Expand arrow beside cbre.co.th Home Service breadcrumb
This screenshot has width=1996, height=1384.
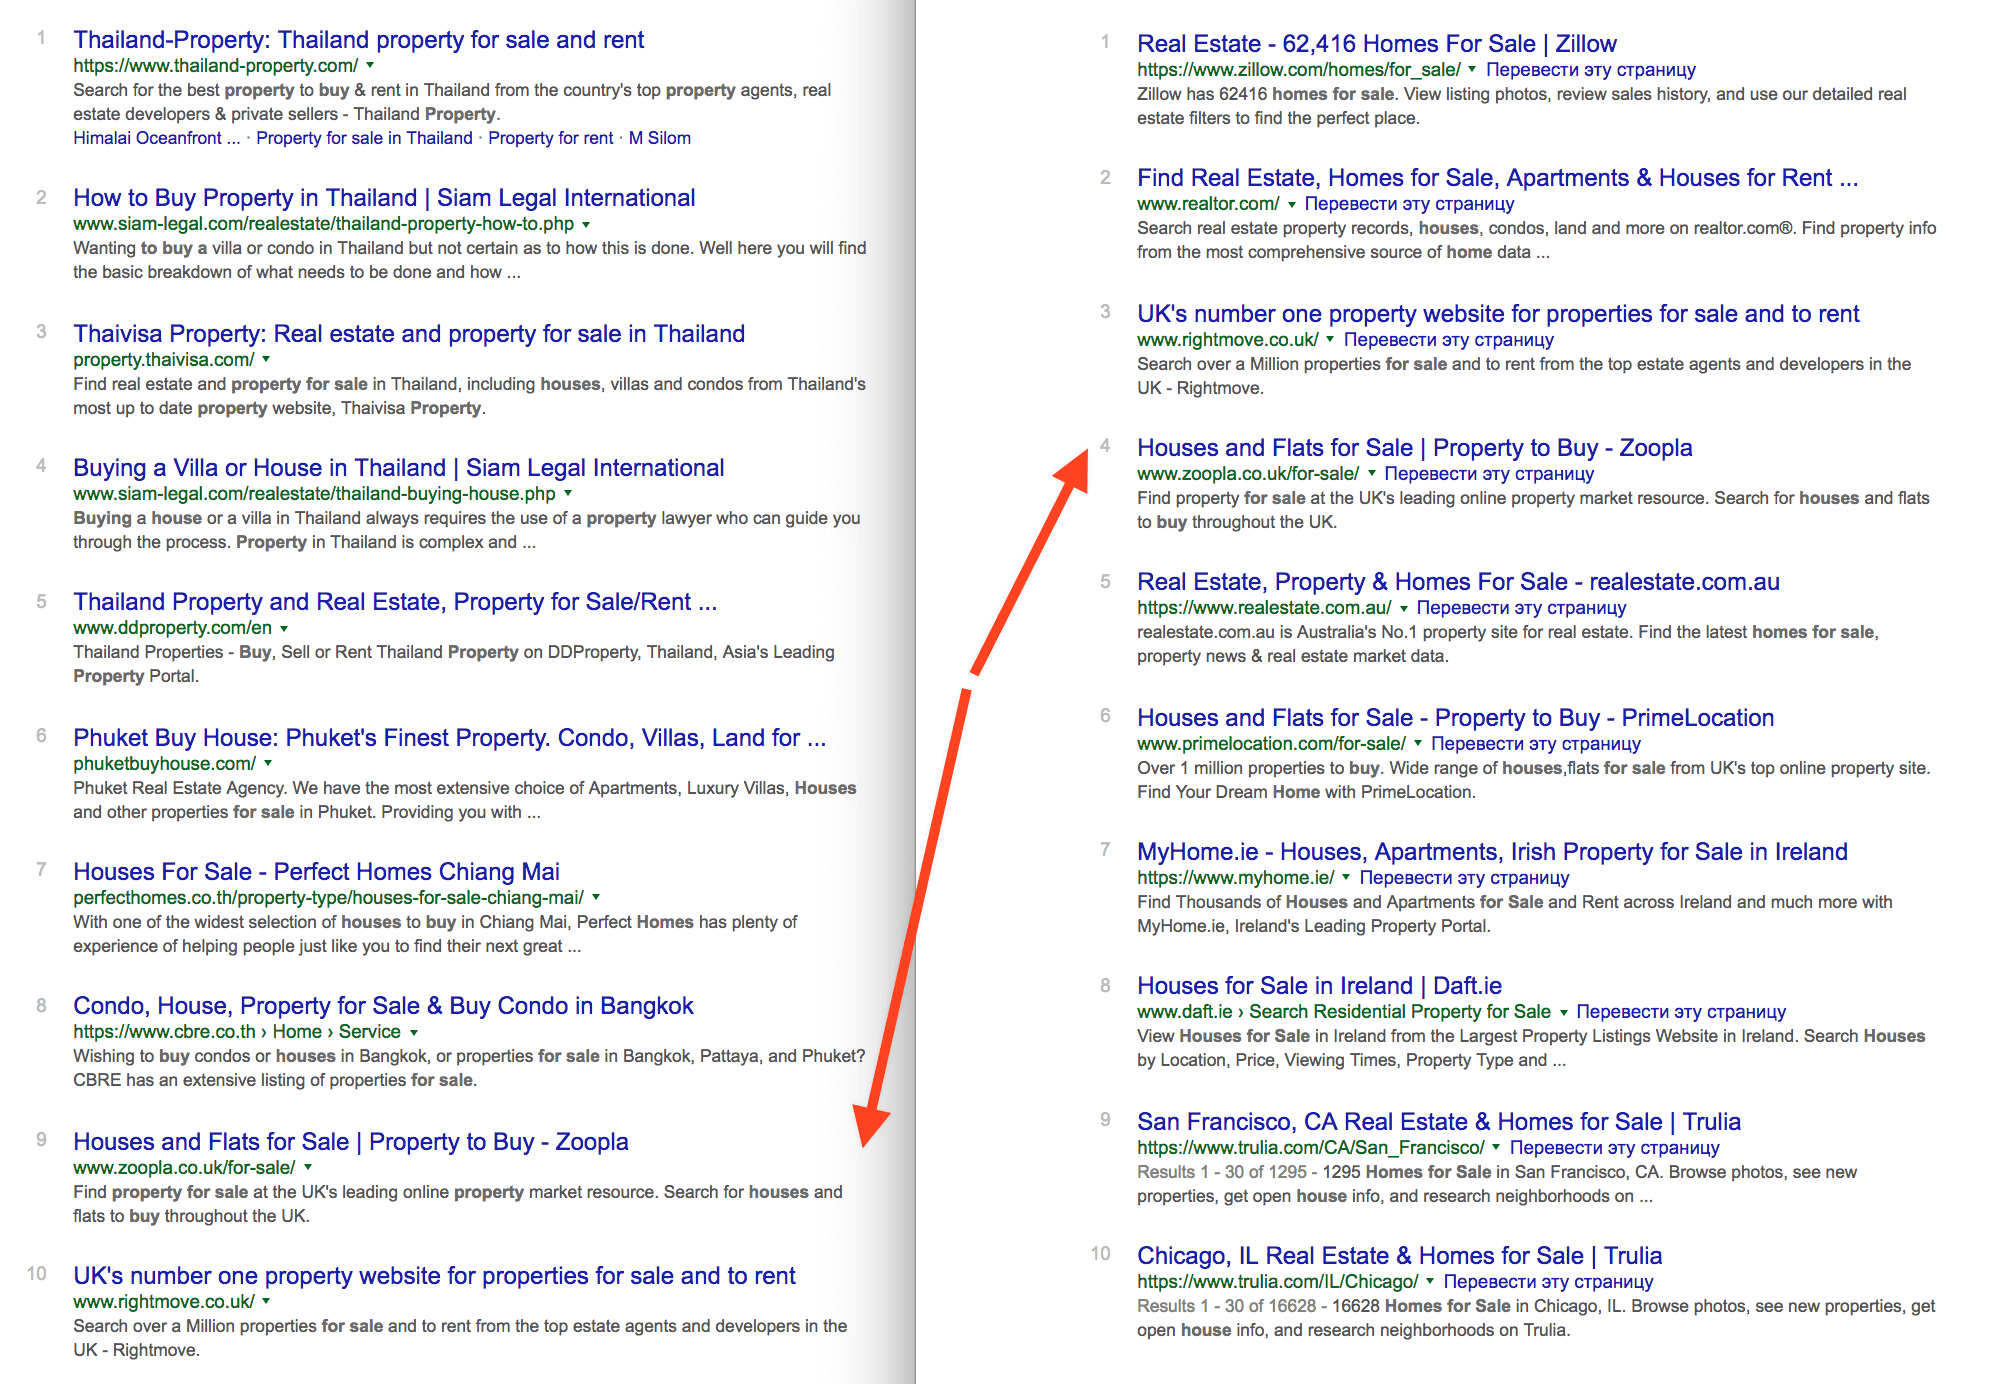(414, 1032)
